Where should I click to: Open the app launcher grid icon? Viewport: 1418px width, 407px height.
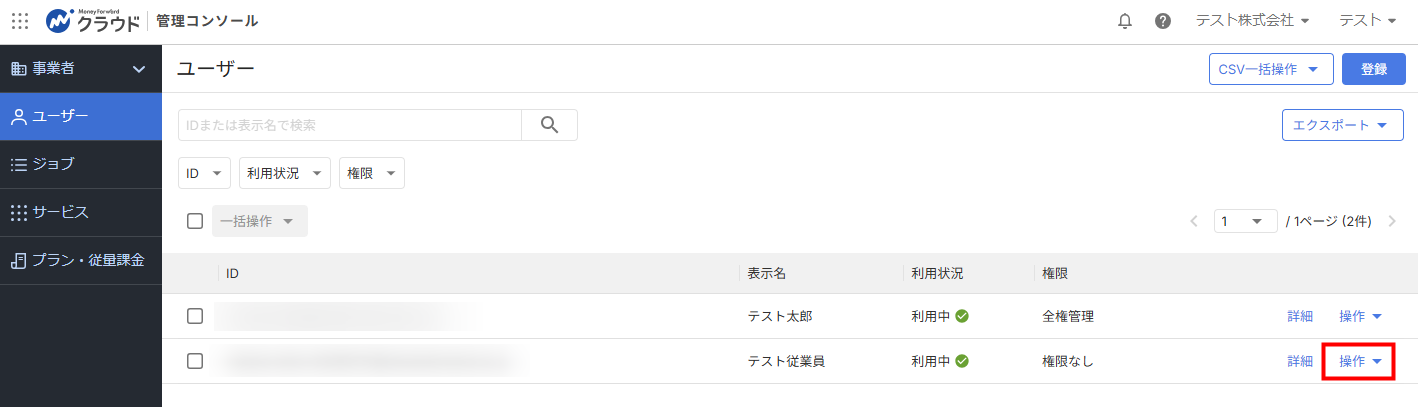pos(20,20)
